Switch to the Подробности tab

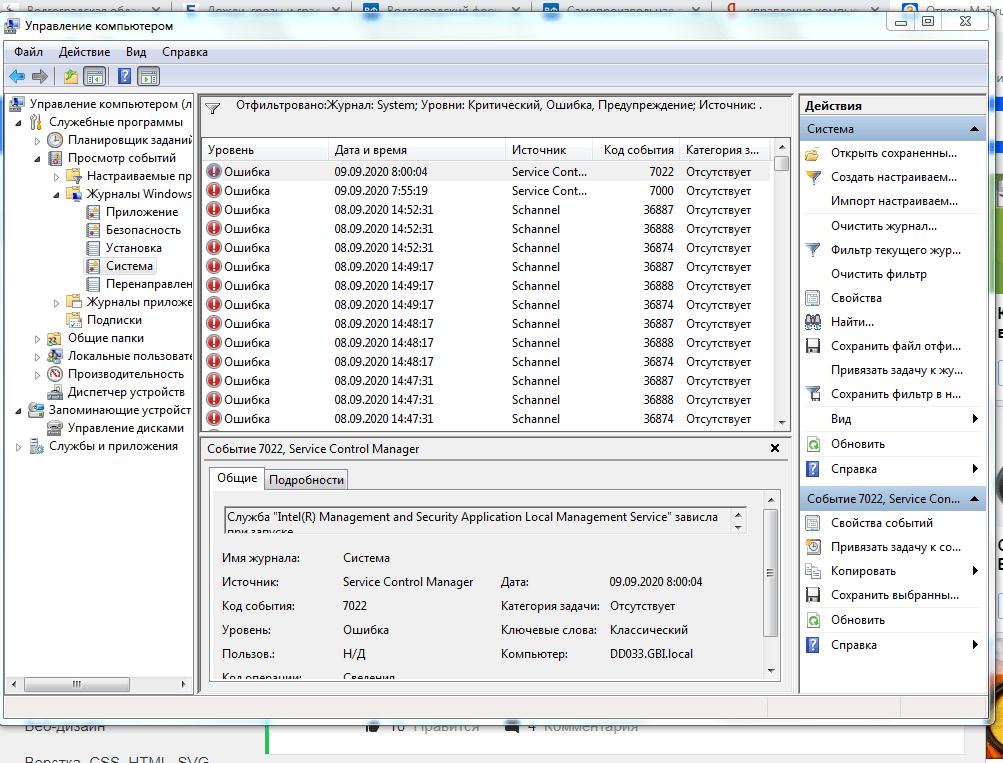pos(306,480)
